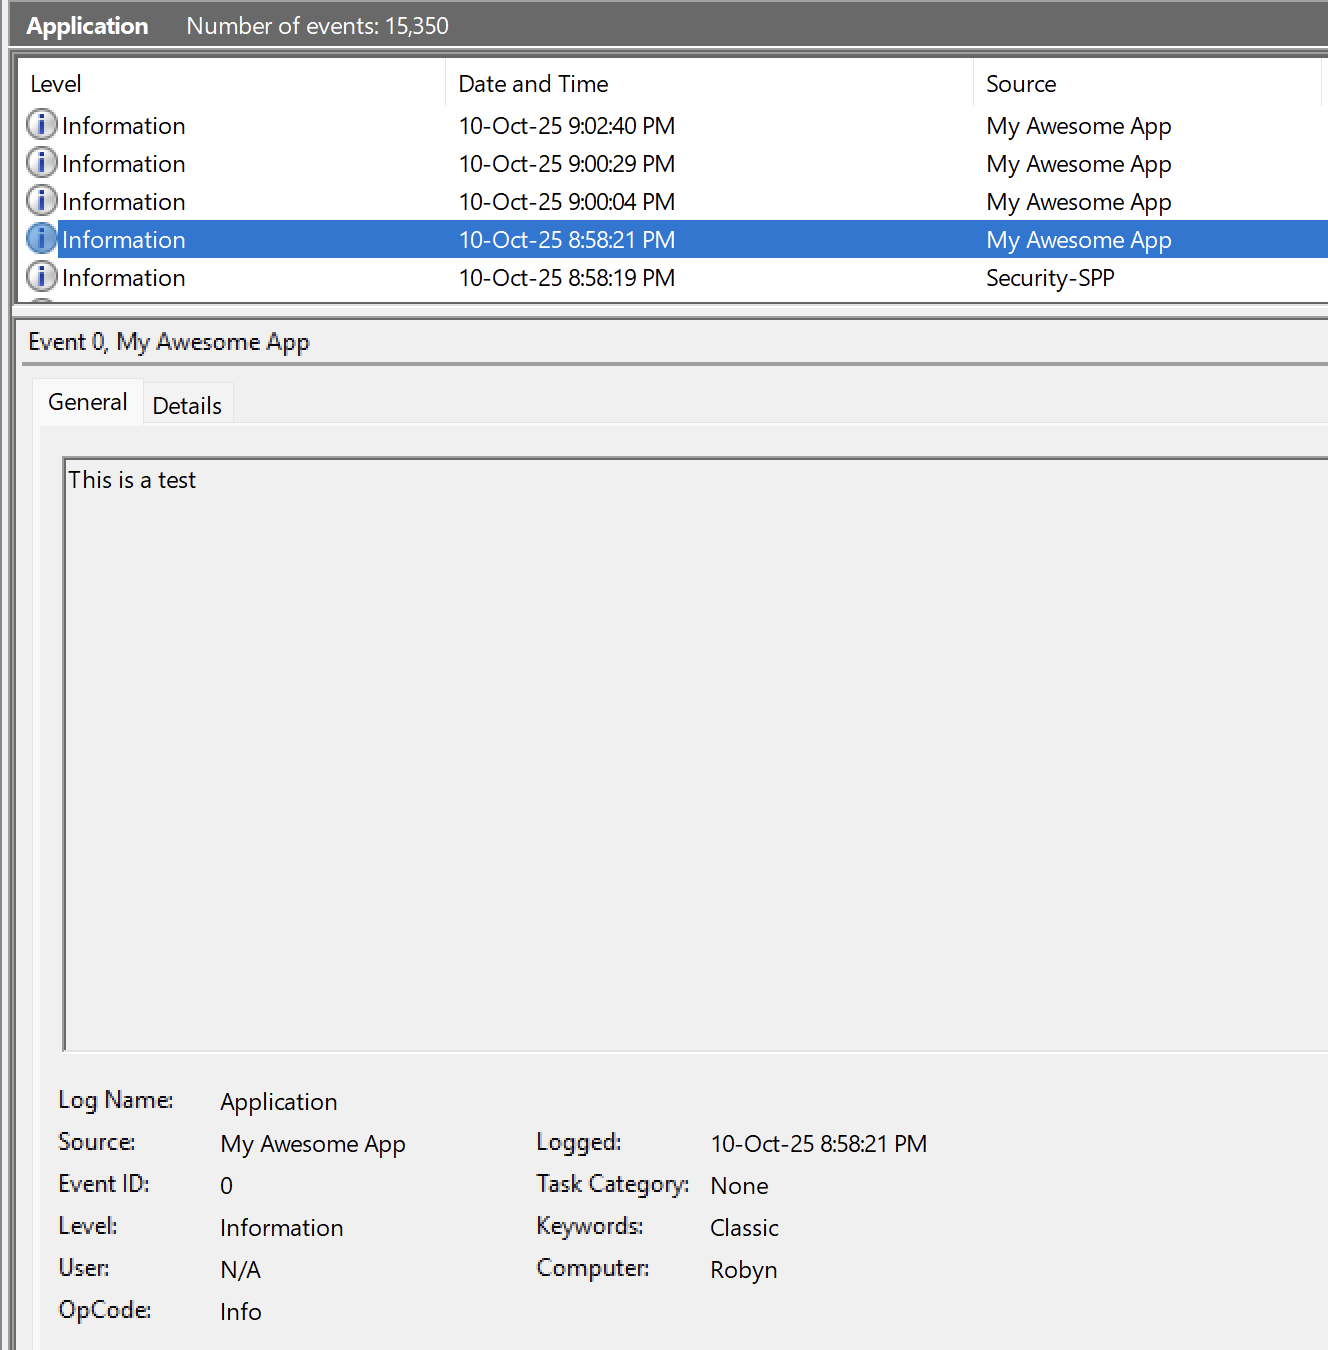Click the 'Event 0, My Awesome App' pane title
The width and height of the screenshot is (1328, 1350).
(169, 342)
